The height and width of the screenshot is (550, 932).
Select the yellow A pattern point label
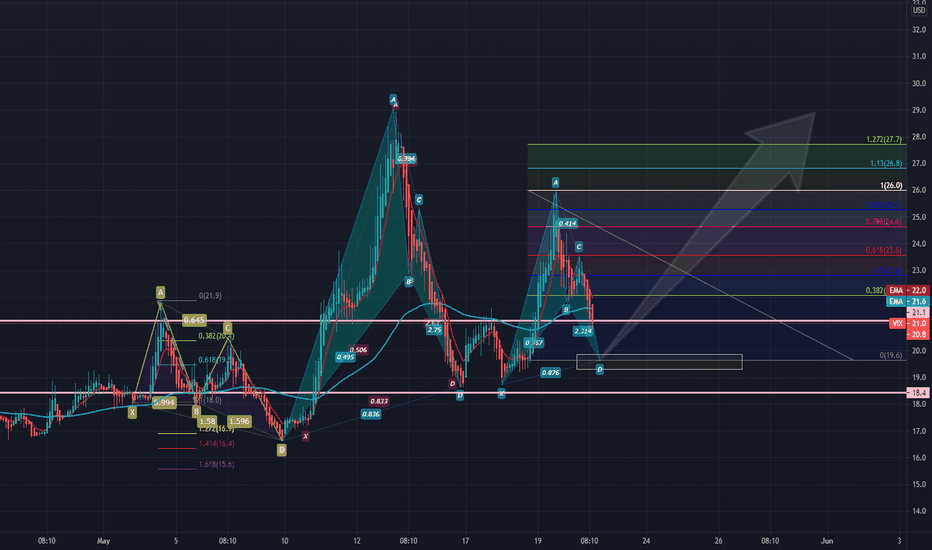(160, 292)
